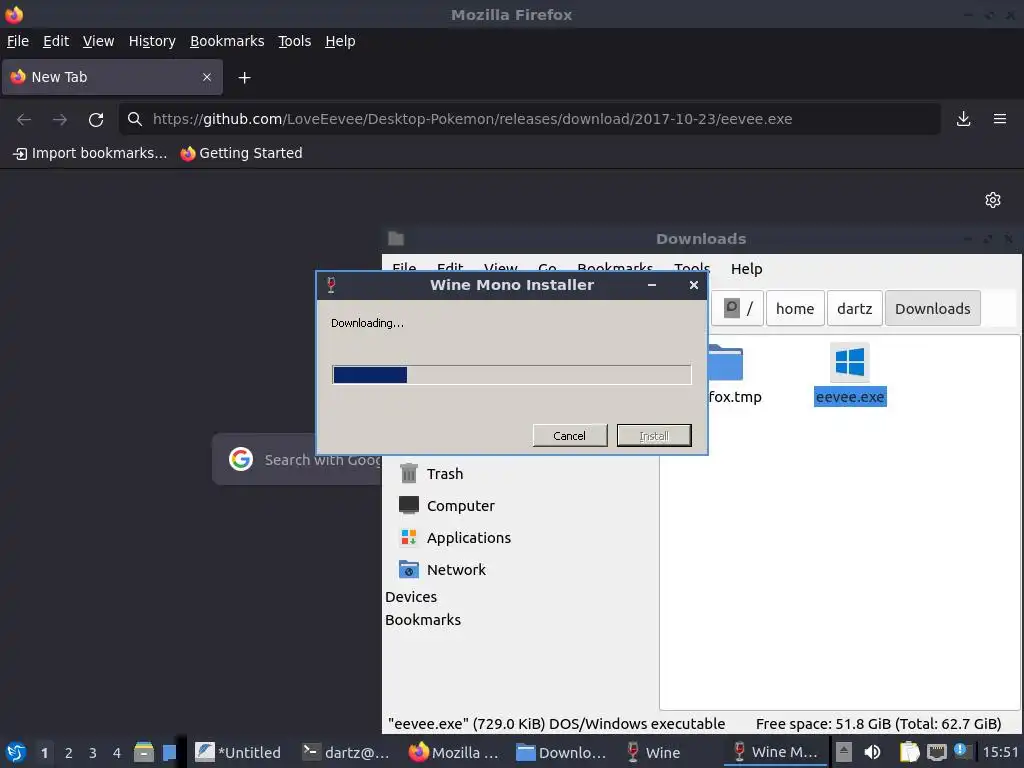Click the wine glass icon in installer title
Viewport: 1024px width, 768px height.
331,285
